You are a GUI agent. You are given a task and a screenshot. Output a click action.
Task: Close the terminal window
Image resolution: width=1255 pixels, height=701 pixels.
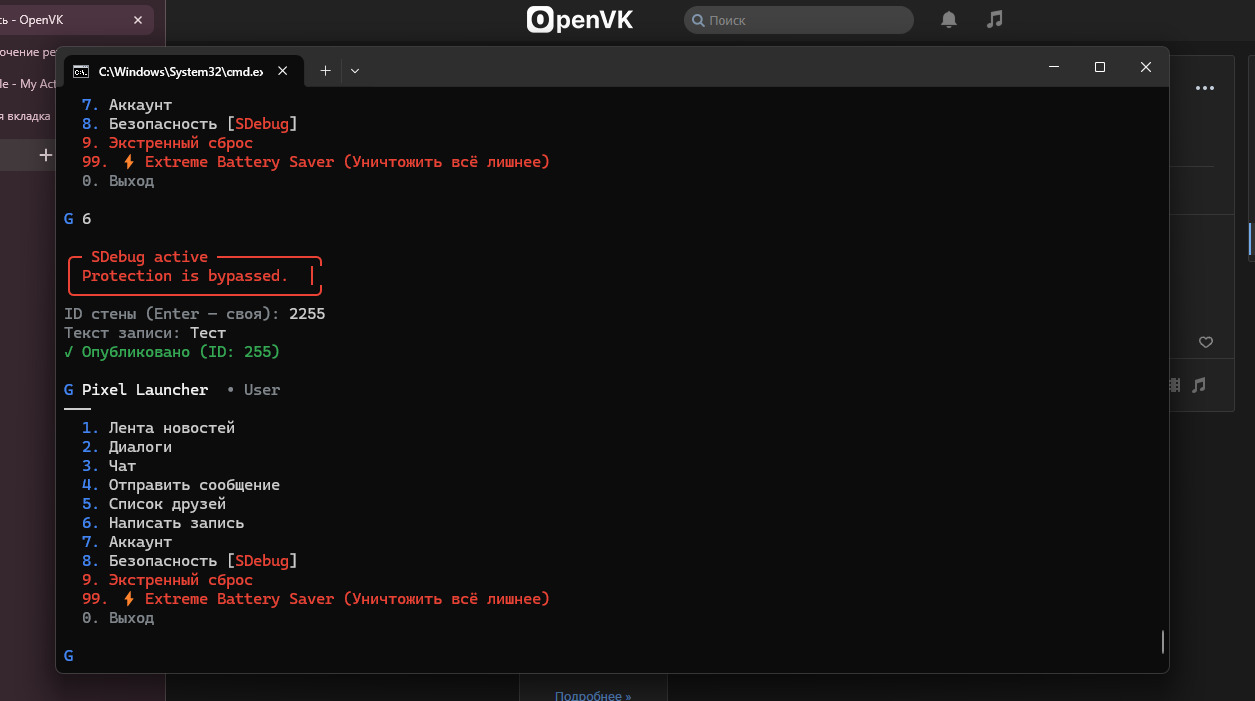1146,67
